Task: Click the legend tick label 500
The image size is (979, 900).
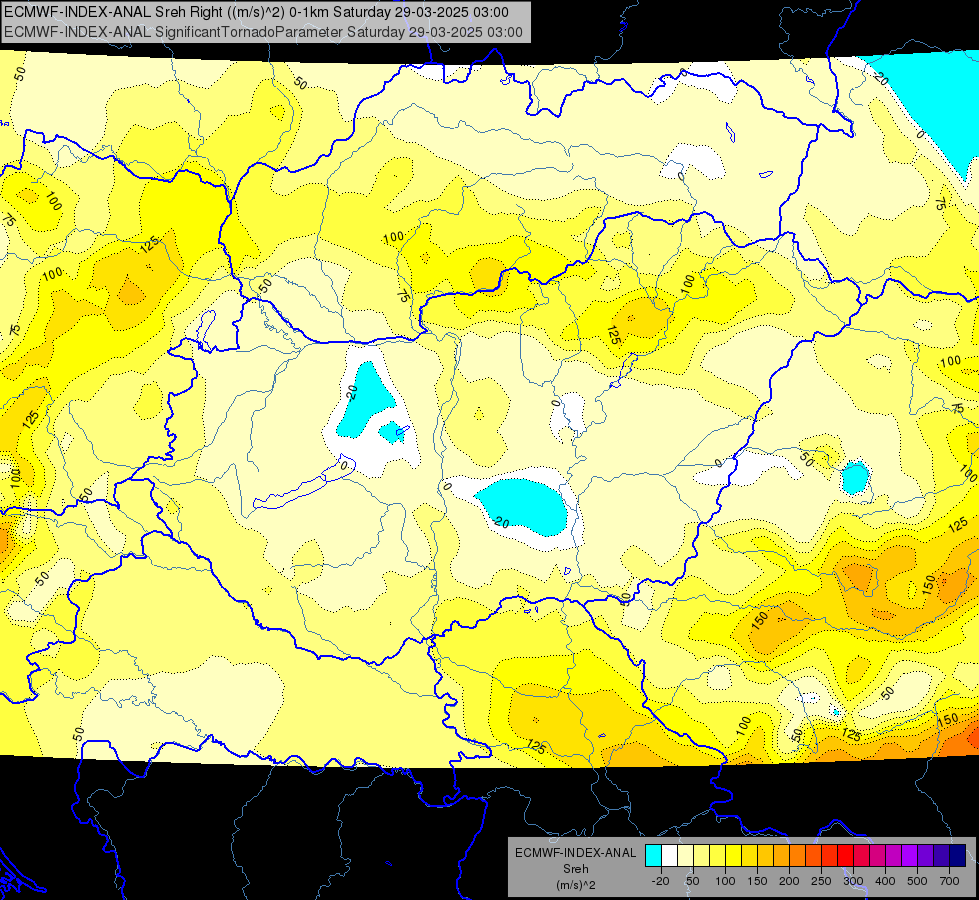Action: [917, 881]
